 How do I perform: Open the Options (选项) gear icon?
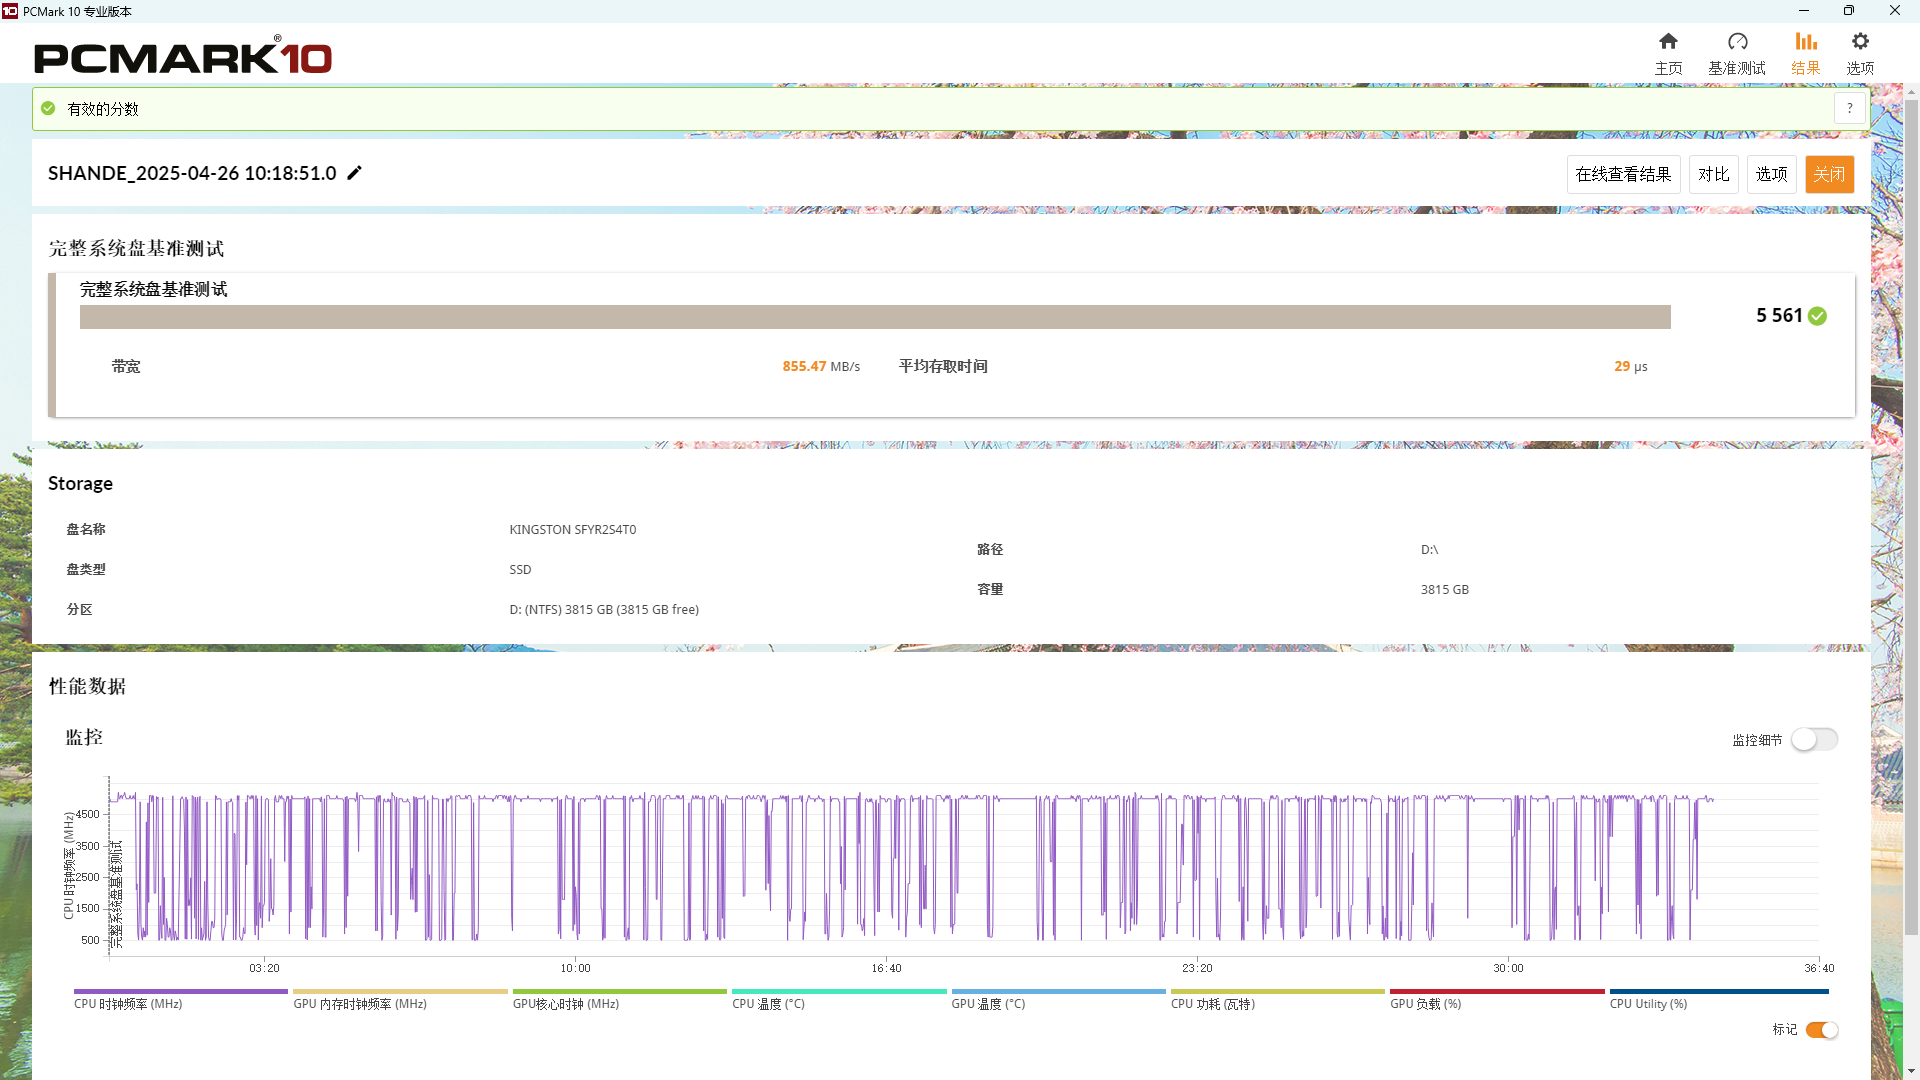click(1860, 42)
